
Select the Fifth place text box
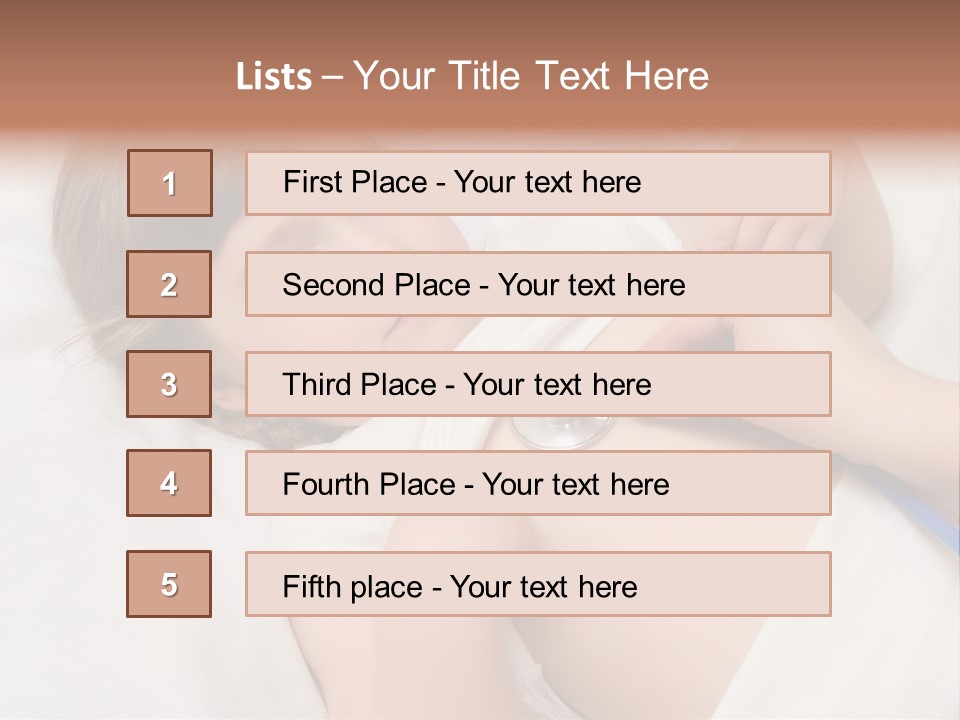pyautogui.click(x=538, y=584)
